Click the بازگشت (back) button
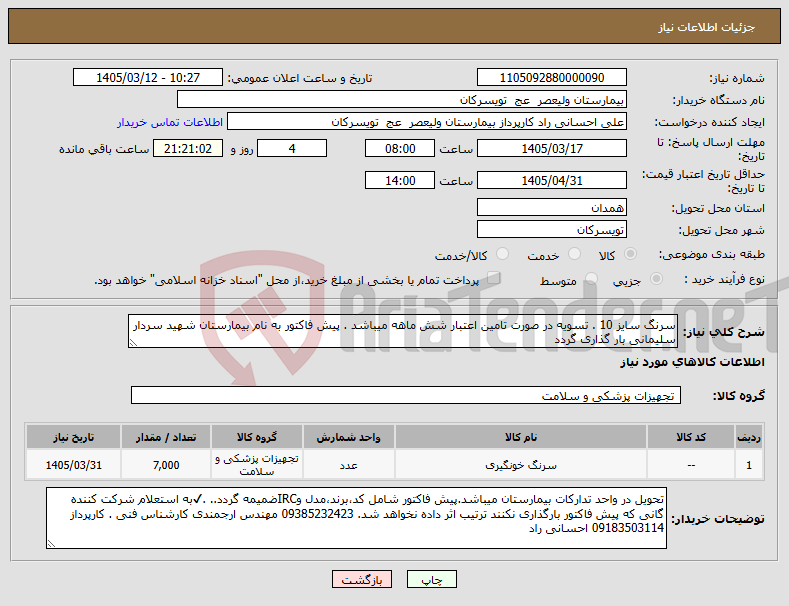 [x=362, y=579]
